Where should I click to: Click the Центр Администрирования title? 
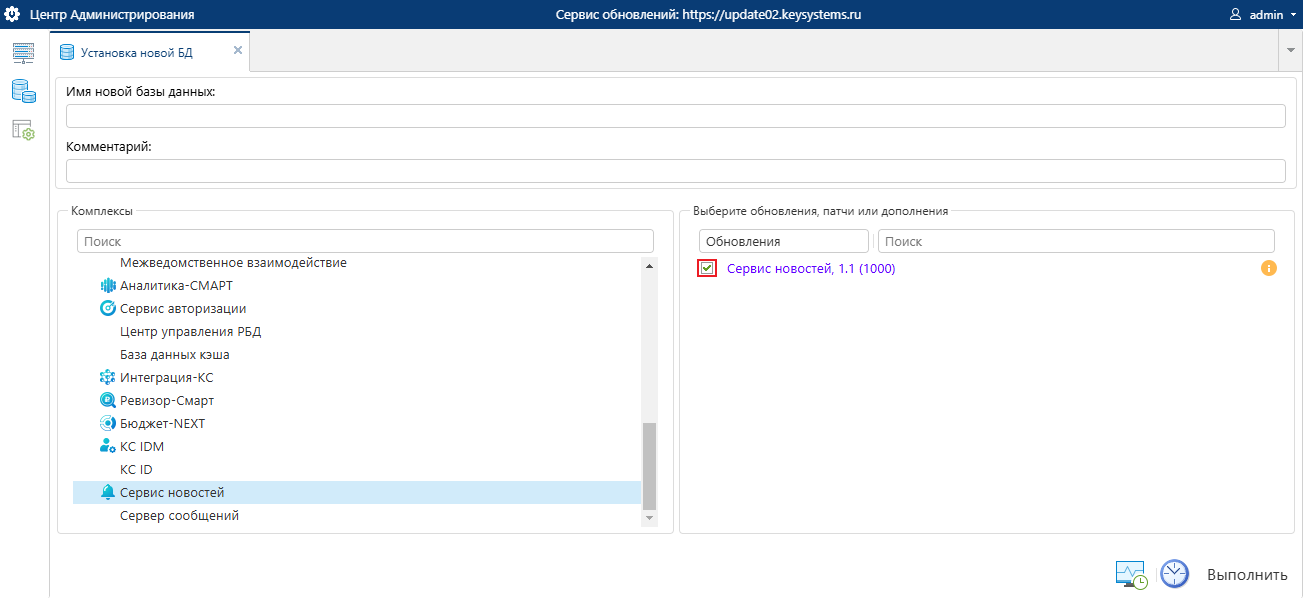coord(112,15)
